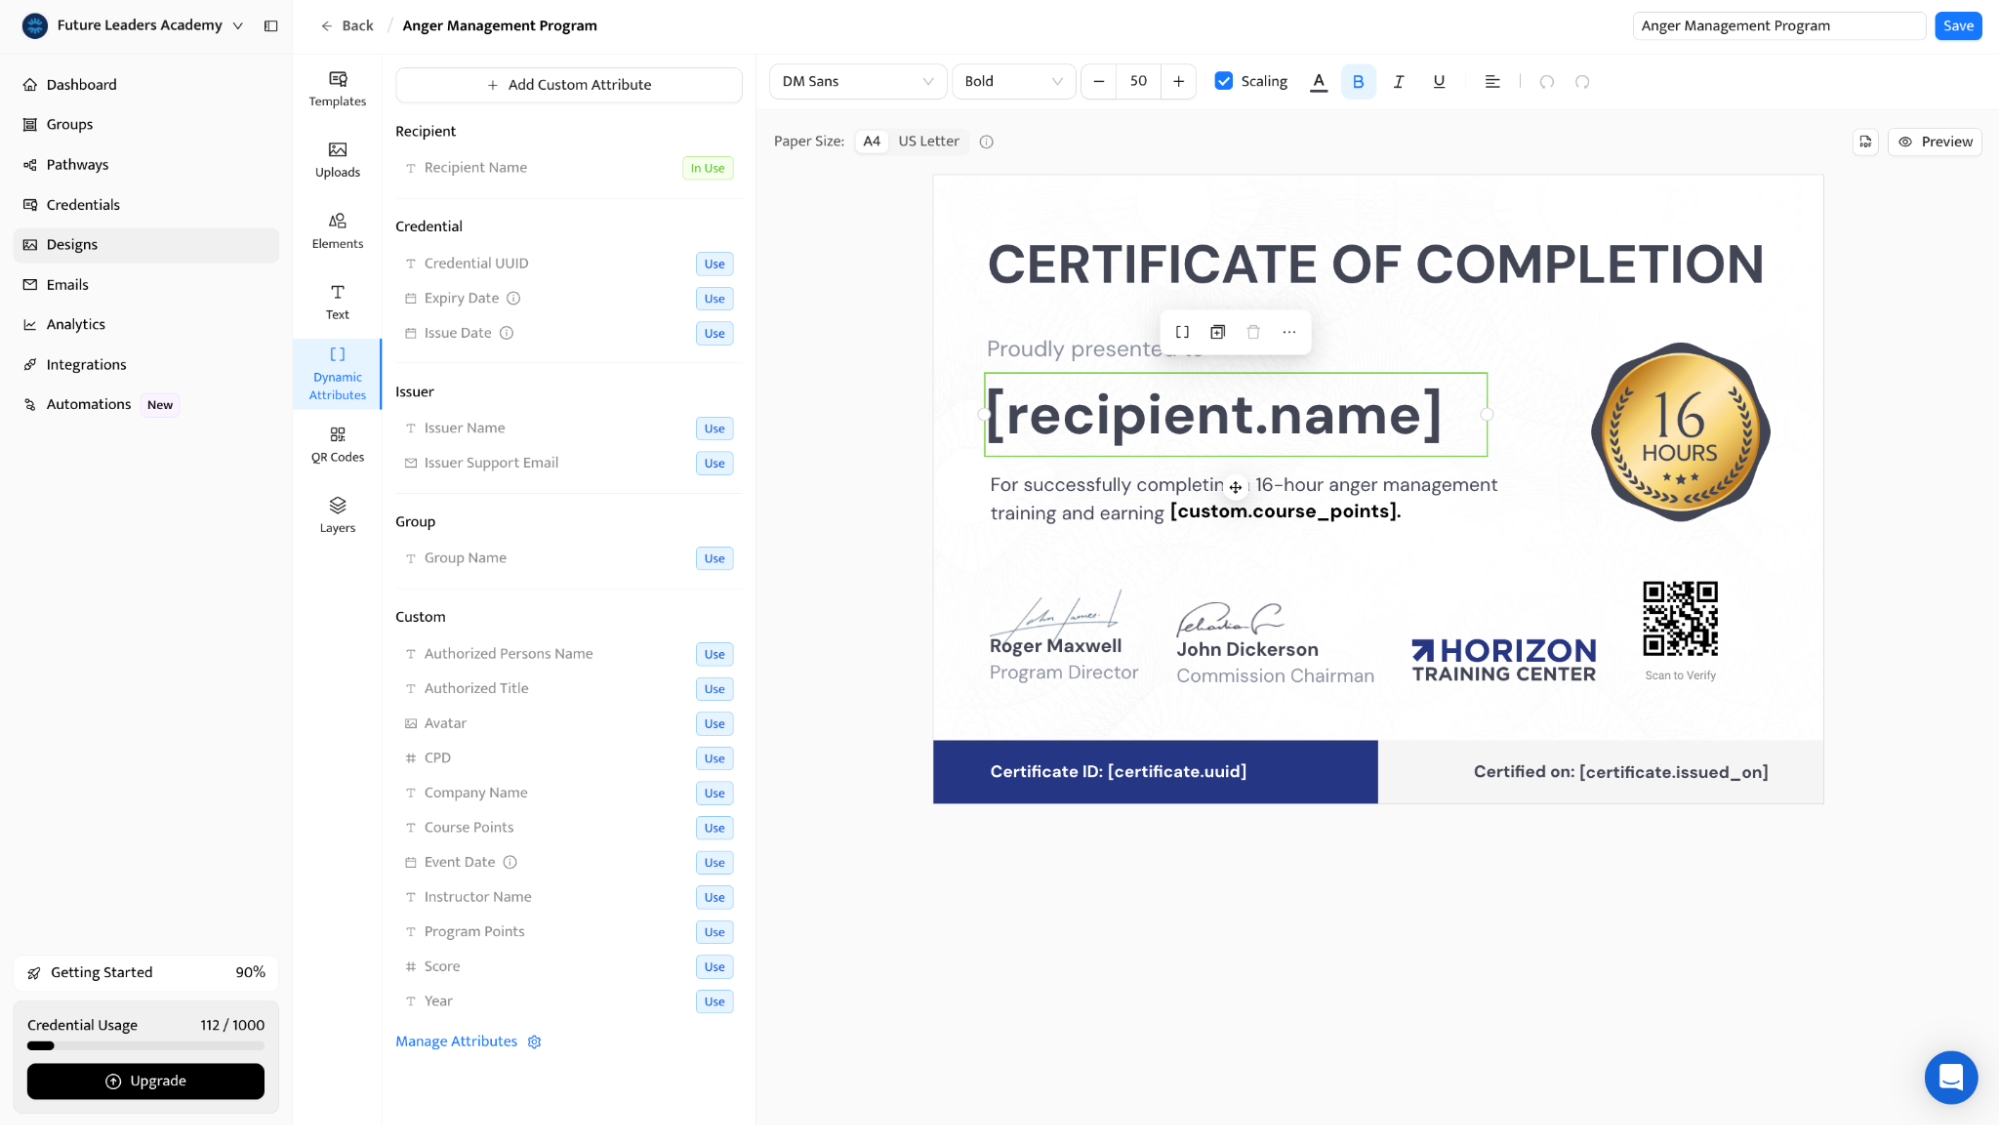Viewport: 1999px width, 1126px height.
Task: Click the underline formatting icon
Action: click(x=1438, y=81)
